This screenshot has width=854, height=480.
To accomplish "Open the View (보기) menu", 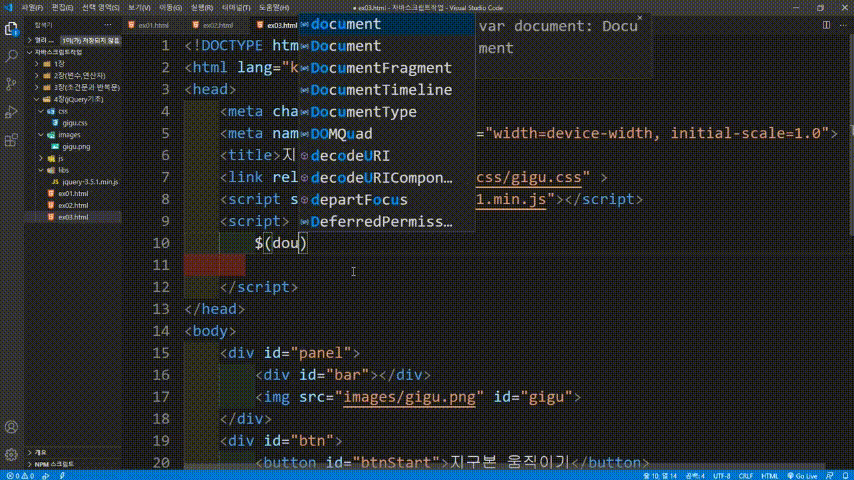I will (139, 8).
